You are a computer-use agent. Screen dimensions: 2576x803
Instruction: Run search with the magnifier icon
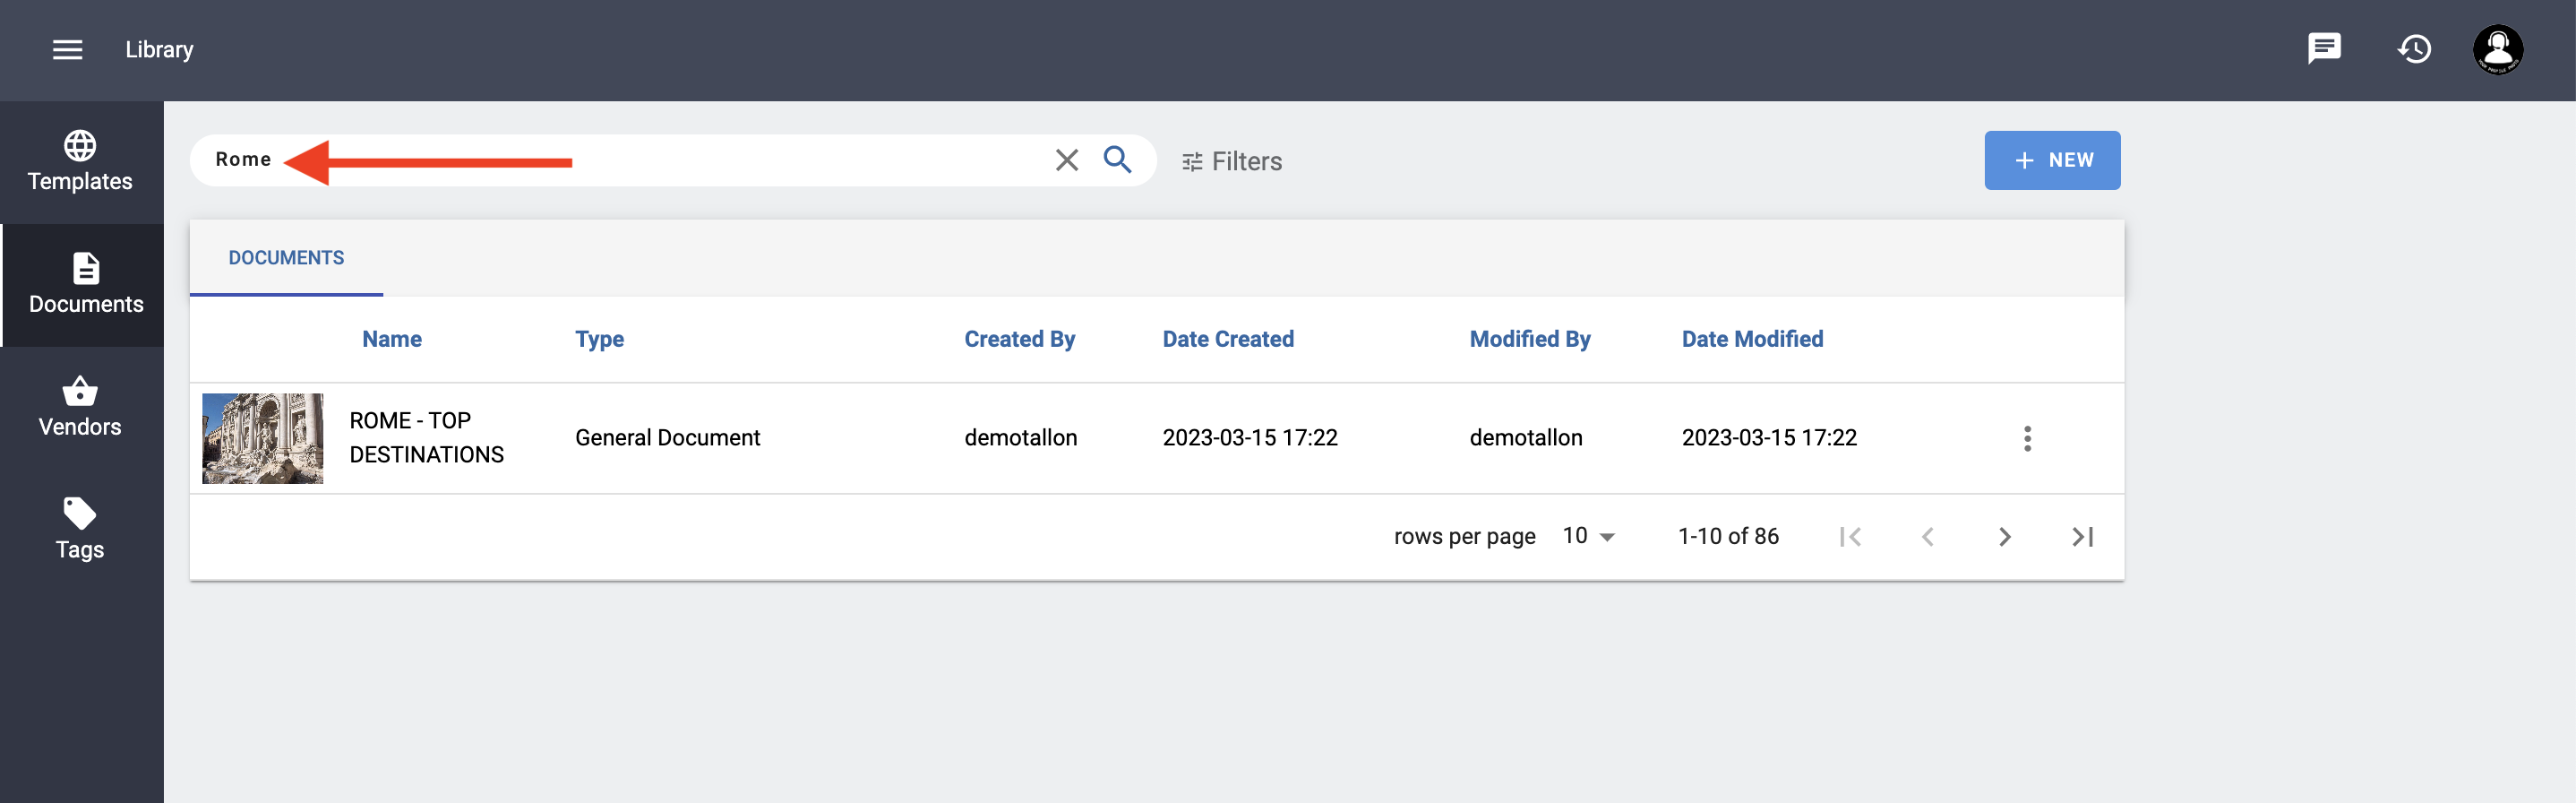[x=1117, y=160]
